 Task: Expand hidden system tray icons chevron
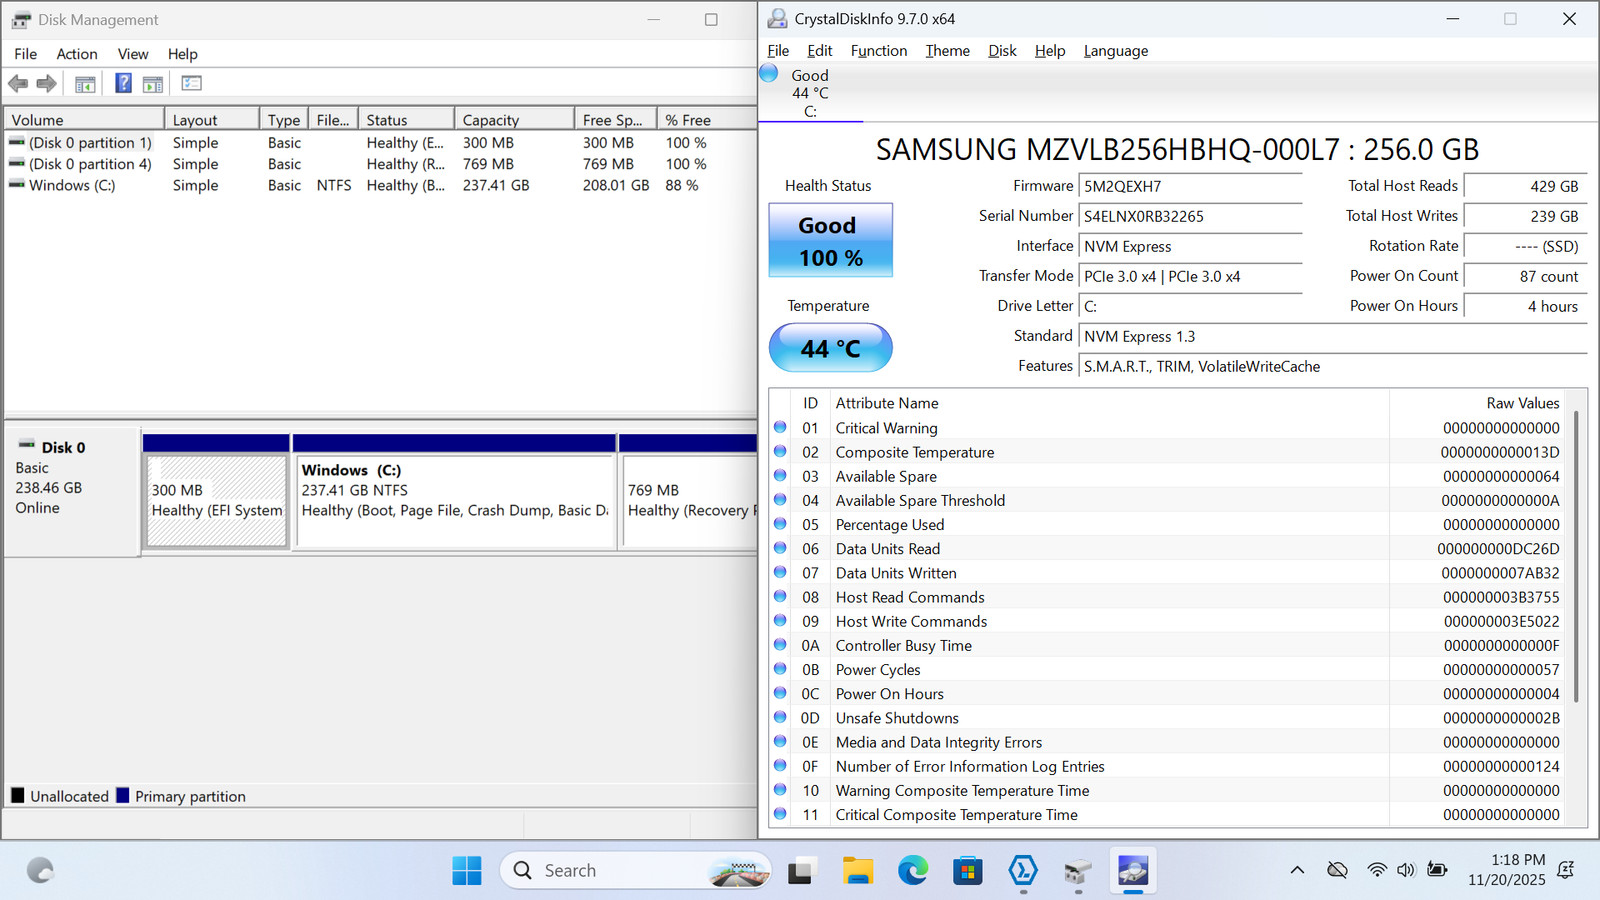click(1297, 870)
